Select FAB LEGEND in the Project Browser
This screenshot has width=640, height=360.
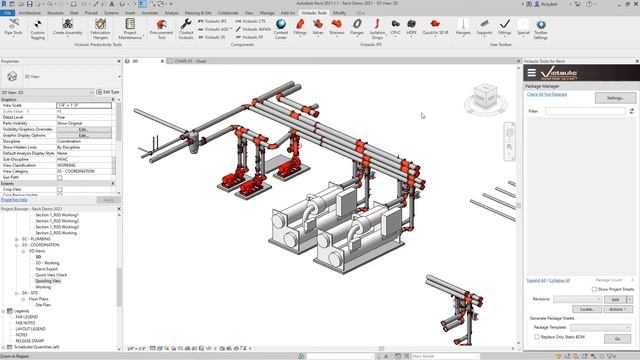click(x=27, y=317)
